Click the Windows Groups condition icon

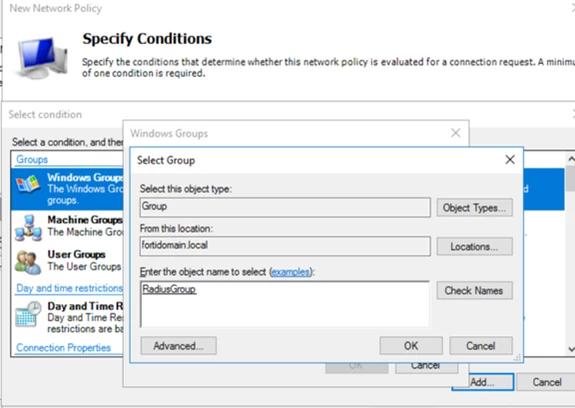[28, 184]
